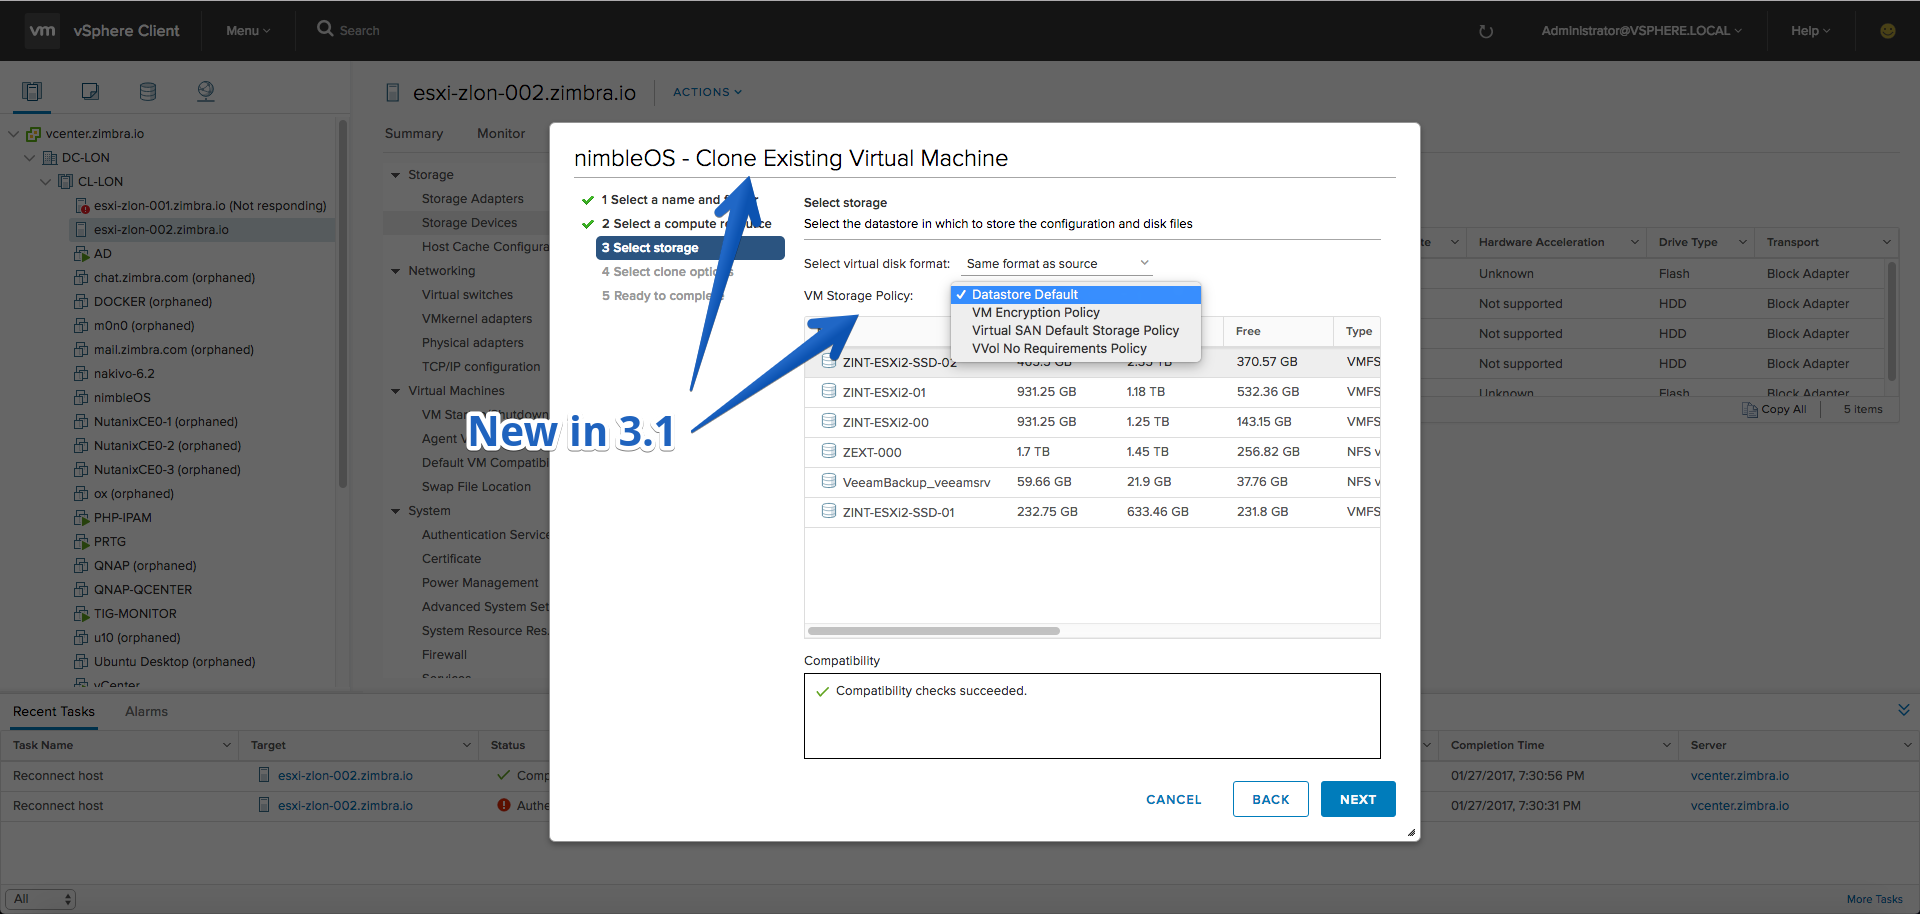Switch to the Summary tab

point(414,133)
